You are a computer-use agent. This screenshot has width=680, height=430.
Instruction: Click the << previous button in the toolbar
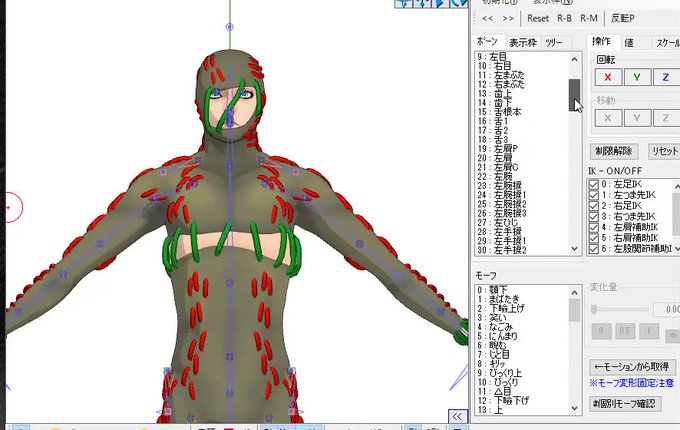click(488, 19)
